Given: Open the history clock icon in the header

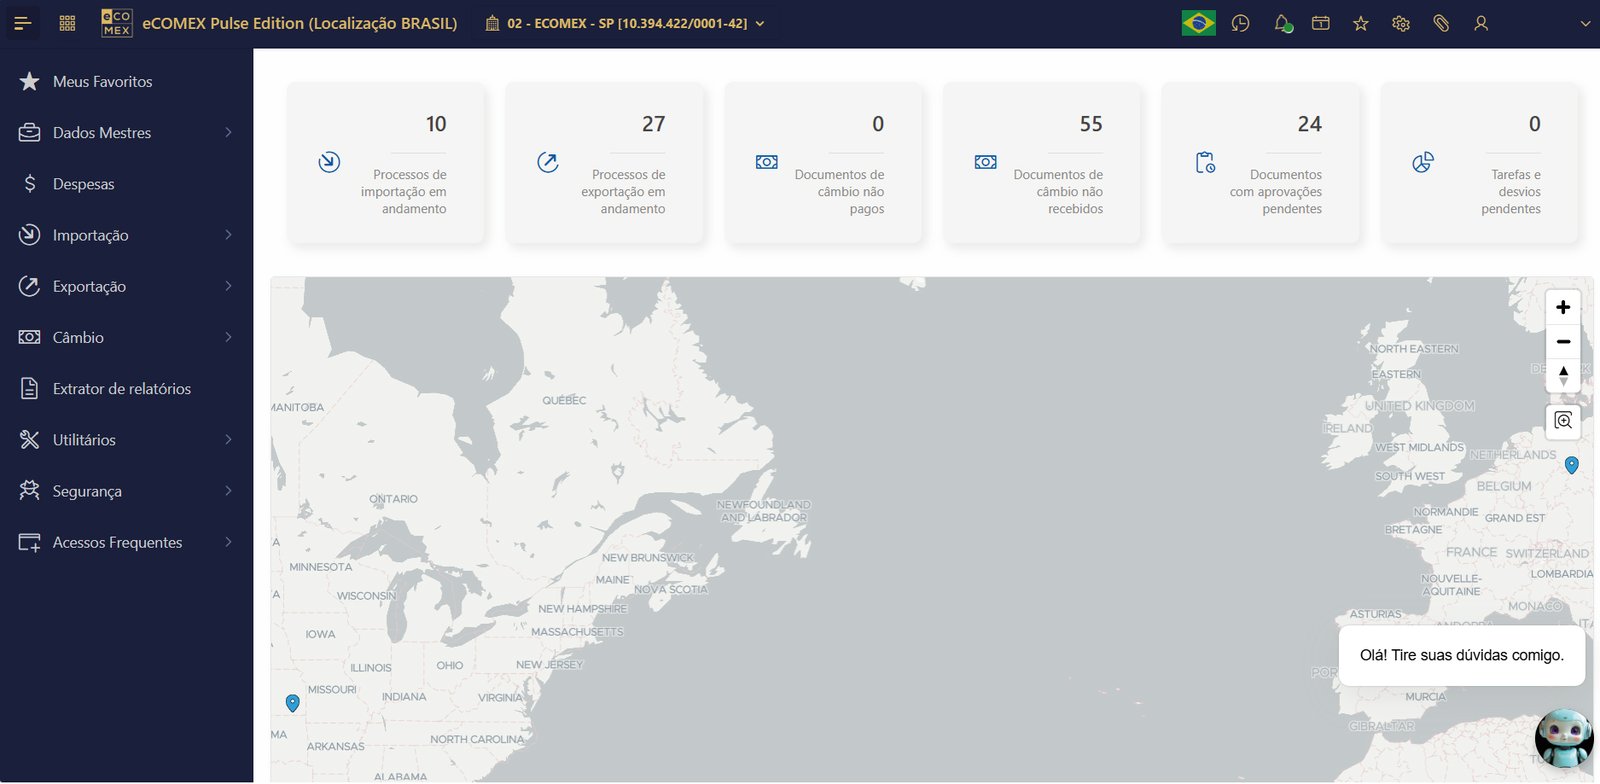Looking at the screenshot, I should (x=1240, y=23).
